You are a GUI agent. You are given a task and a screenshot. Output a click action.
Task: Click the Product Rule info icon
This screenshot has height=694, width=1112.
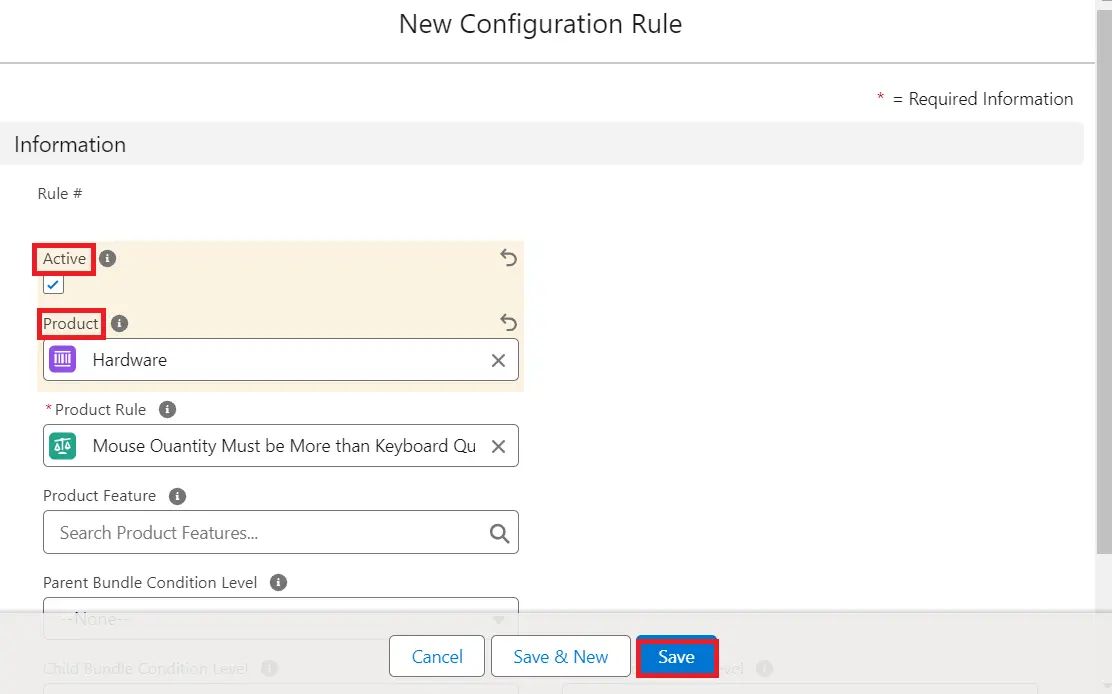point(168,410)
